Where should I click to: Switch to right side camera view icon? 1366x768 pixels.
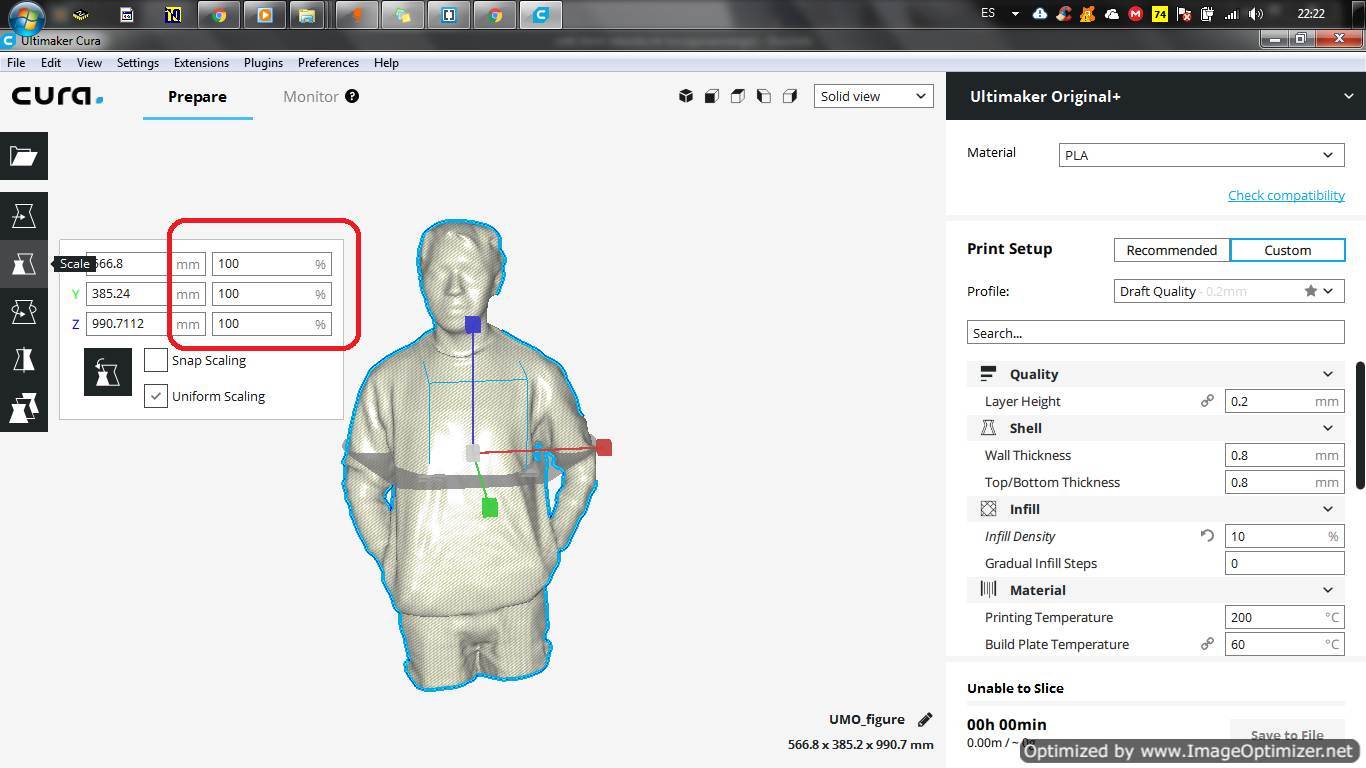790,96
